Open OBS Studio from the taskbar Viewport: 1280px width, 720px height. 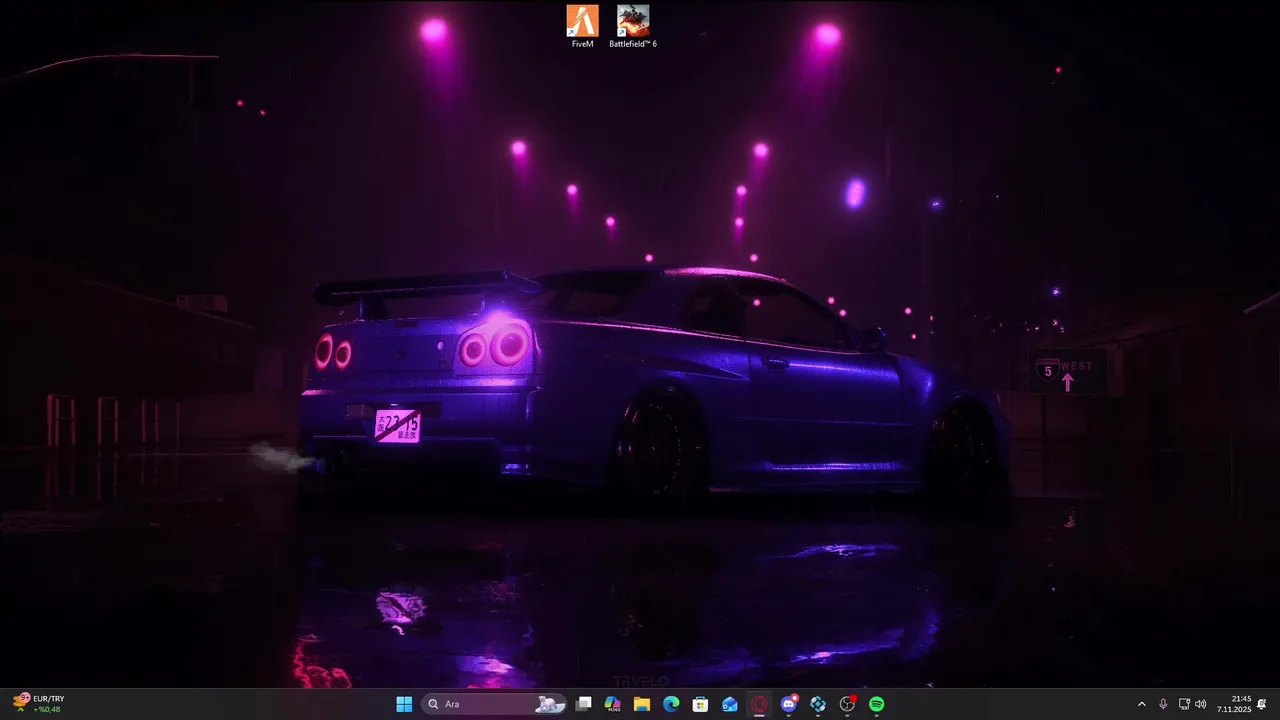coord(848,704)
